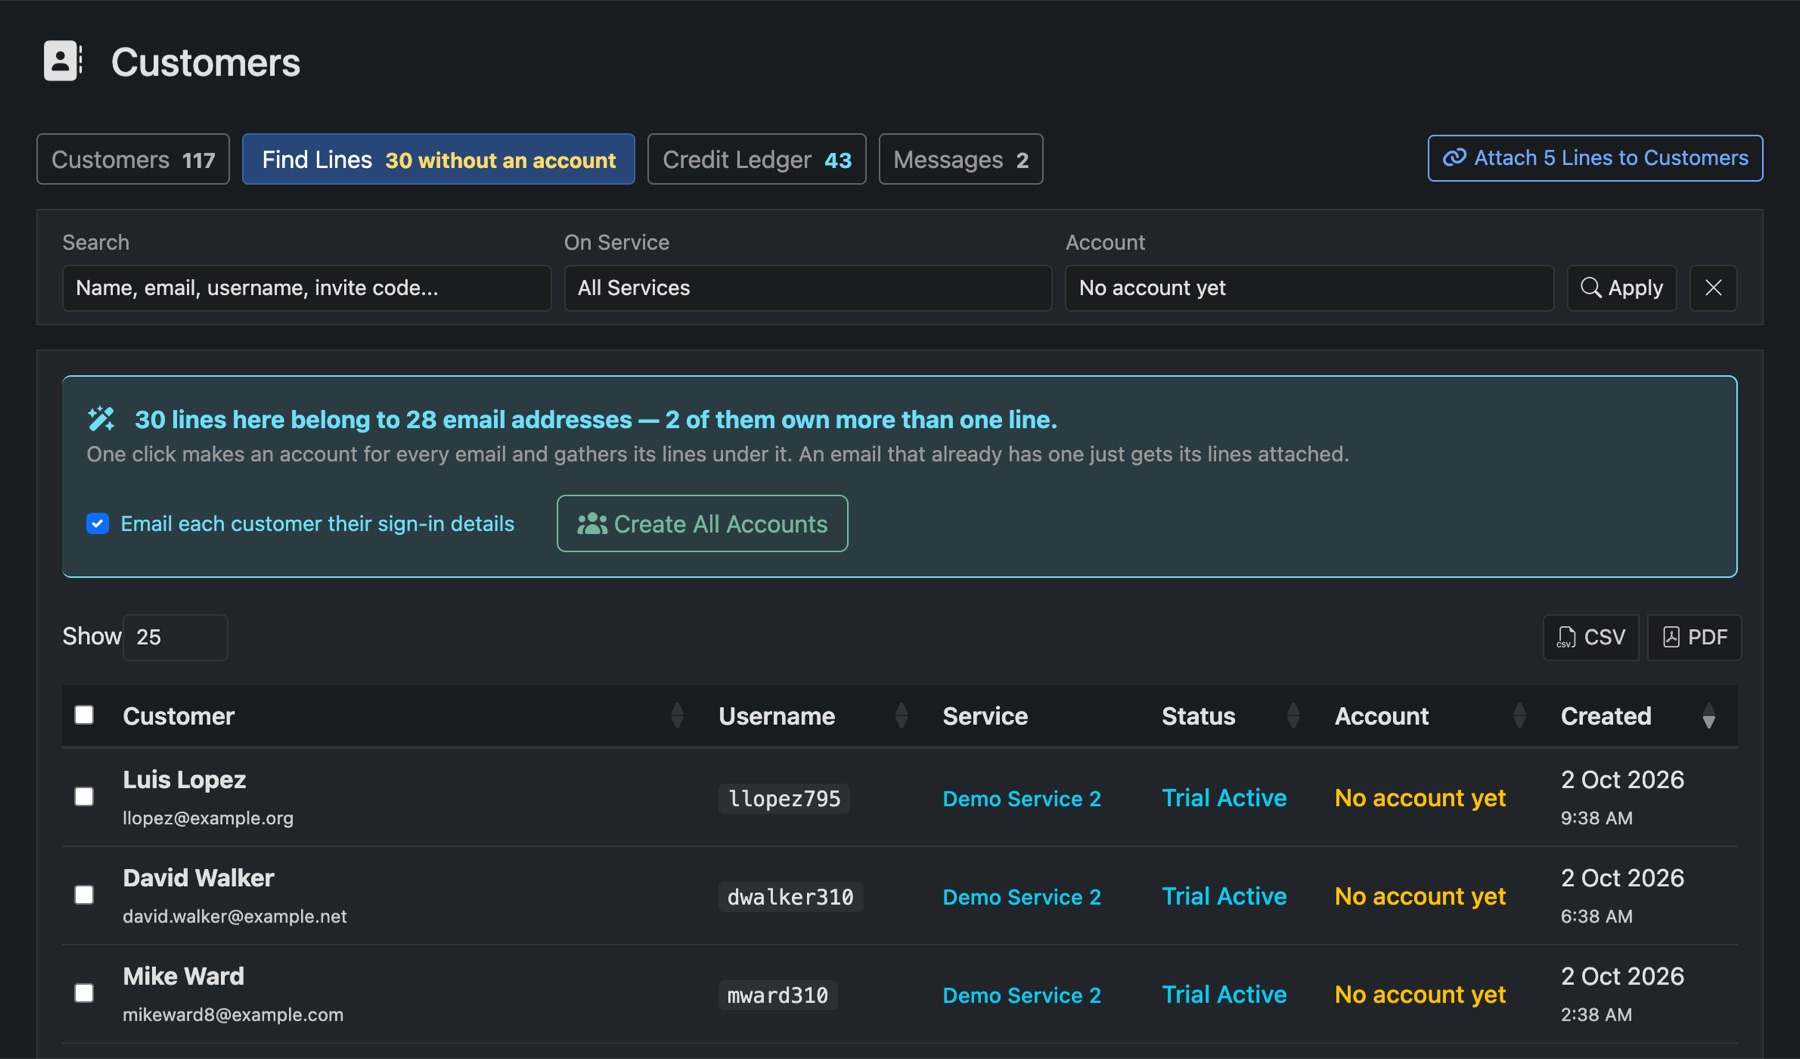Sort by Created column arrows
The height and width of the screenshot is (1059, 1800).
(x=1709, y=715)
